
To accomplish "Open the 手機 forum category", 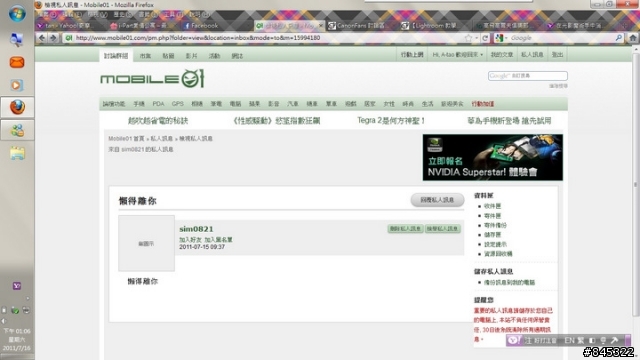I will click(139, 104).
